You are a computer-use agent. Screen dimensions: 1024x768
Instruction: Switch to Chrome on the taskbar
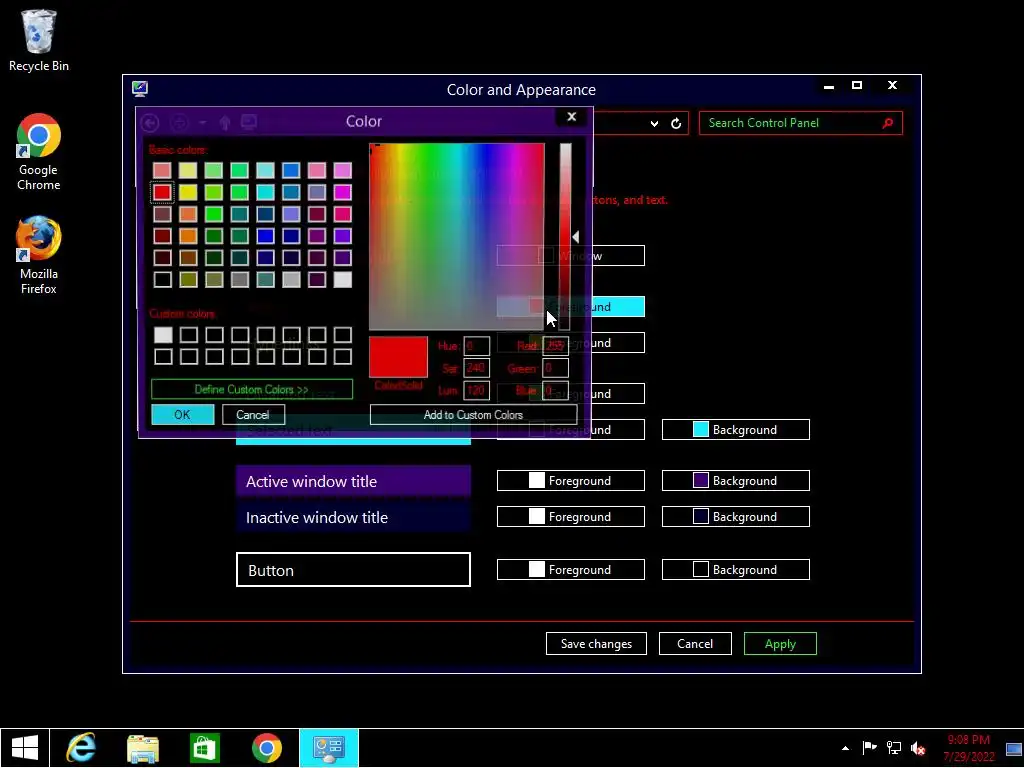tap(266, 748)
